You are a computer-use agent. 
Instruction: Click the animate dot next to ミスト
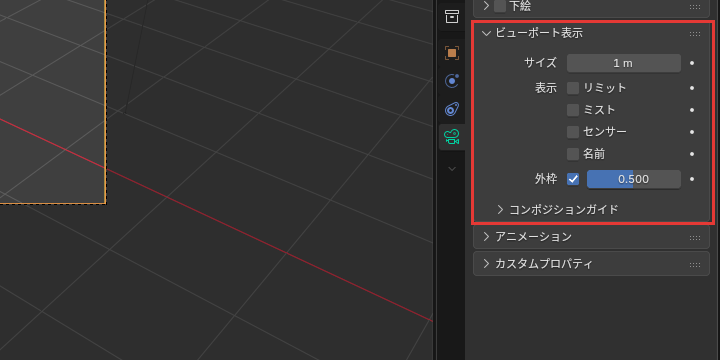coord(692,110)
